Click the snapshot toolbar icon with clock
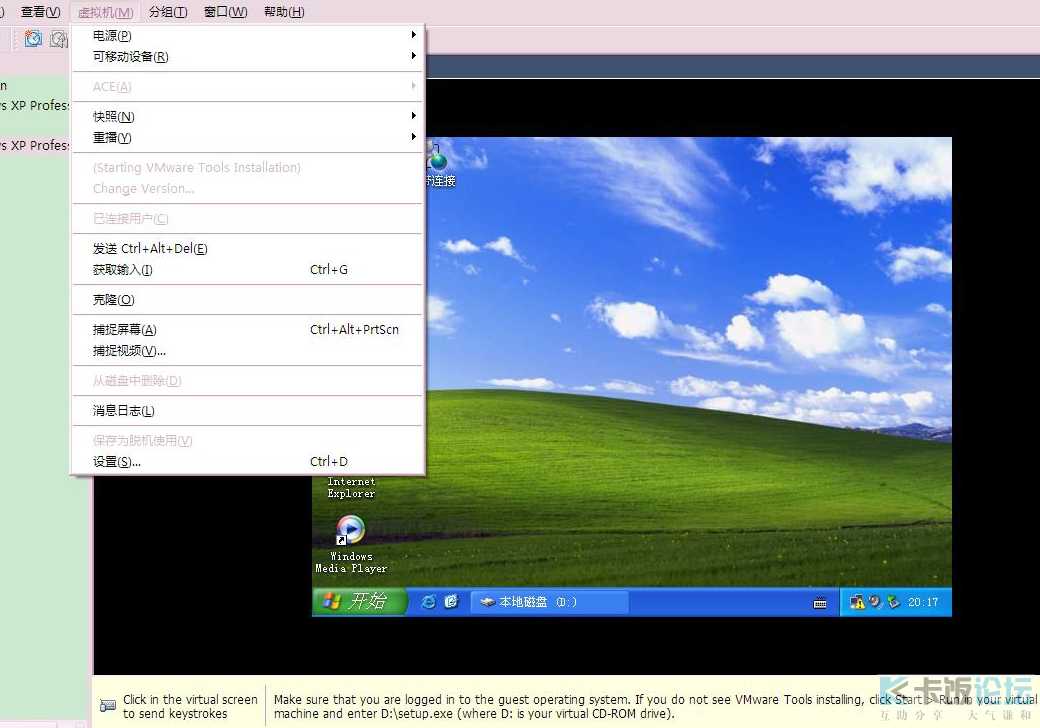1040x728 pixels. 32,39
